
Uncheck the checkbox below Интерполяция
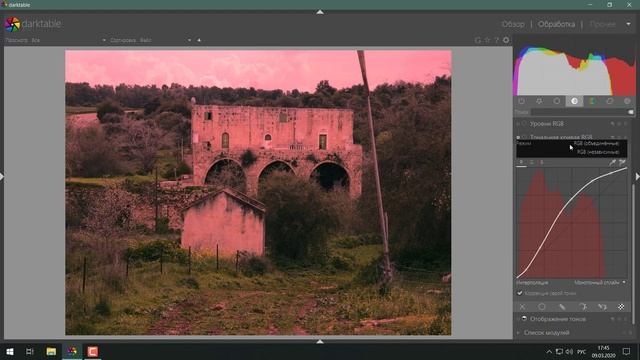click(x=520, y=293)
